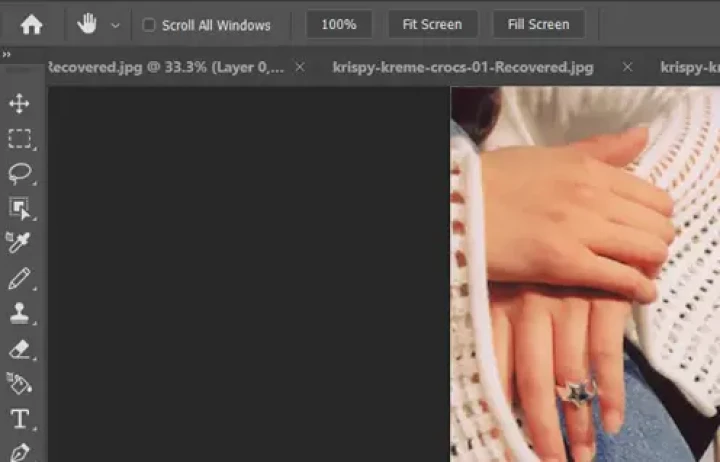Close the Recovered.jpg @ 33.3% tab
Viewport: 720px width, 462px height.
click(300, 68)
